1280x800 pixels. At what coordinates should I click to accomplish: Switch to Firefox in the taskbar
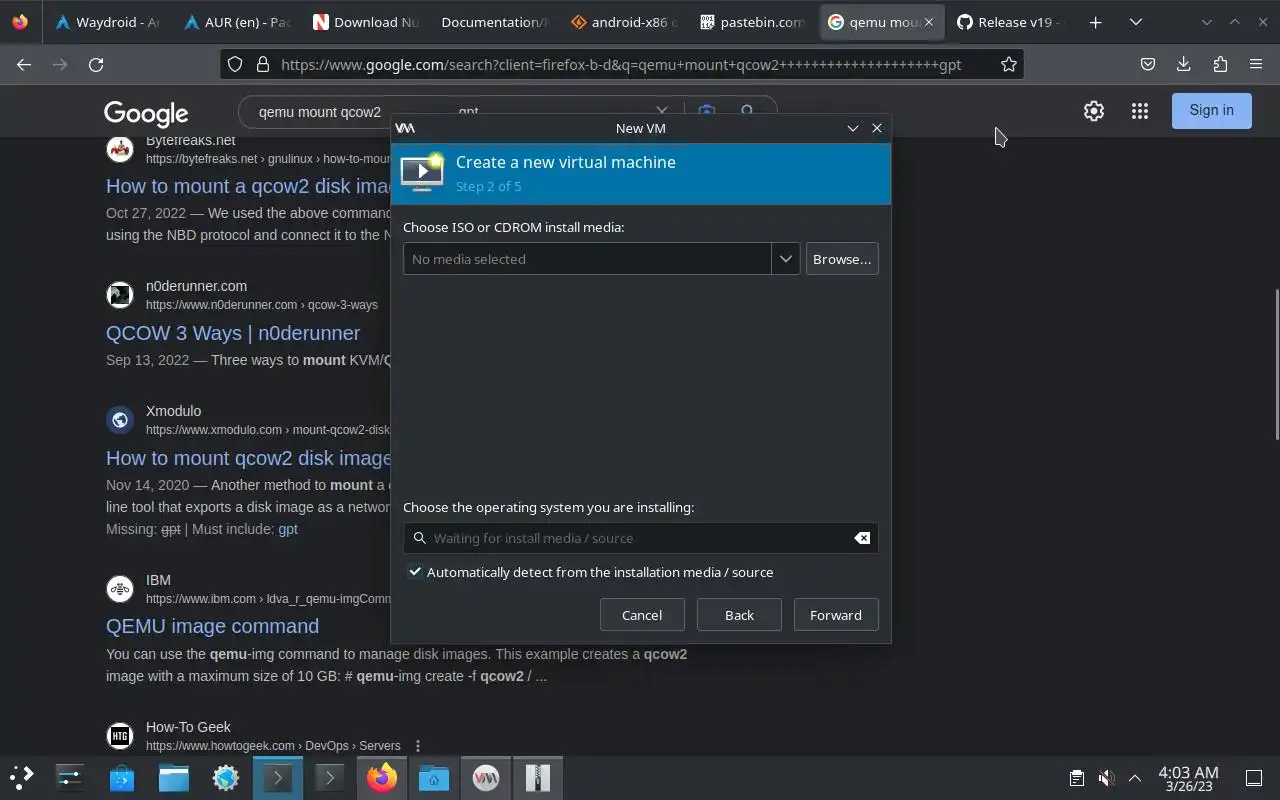point(382,777)
